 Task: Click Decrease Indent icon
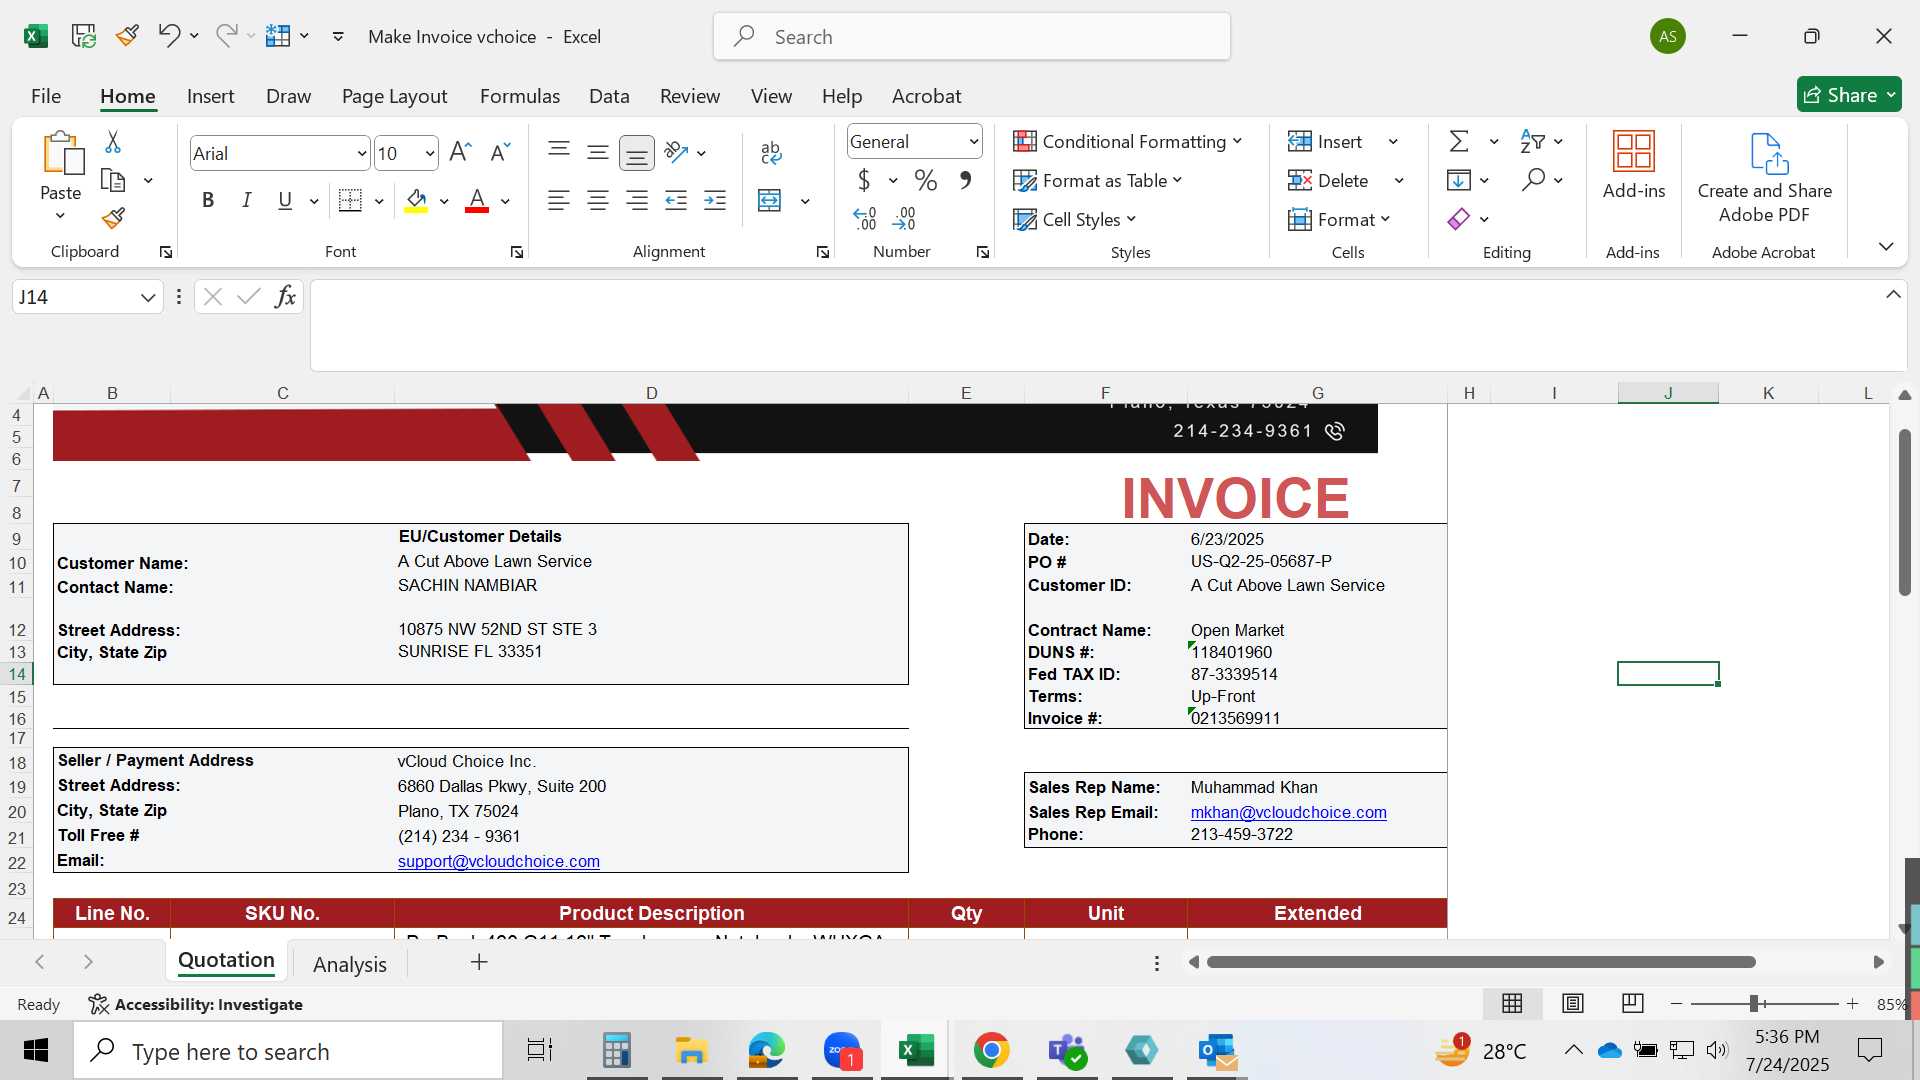(676, 201)
